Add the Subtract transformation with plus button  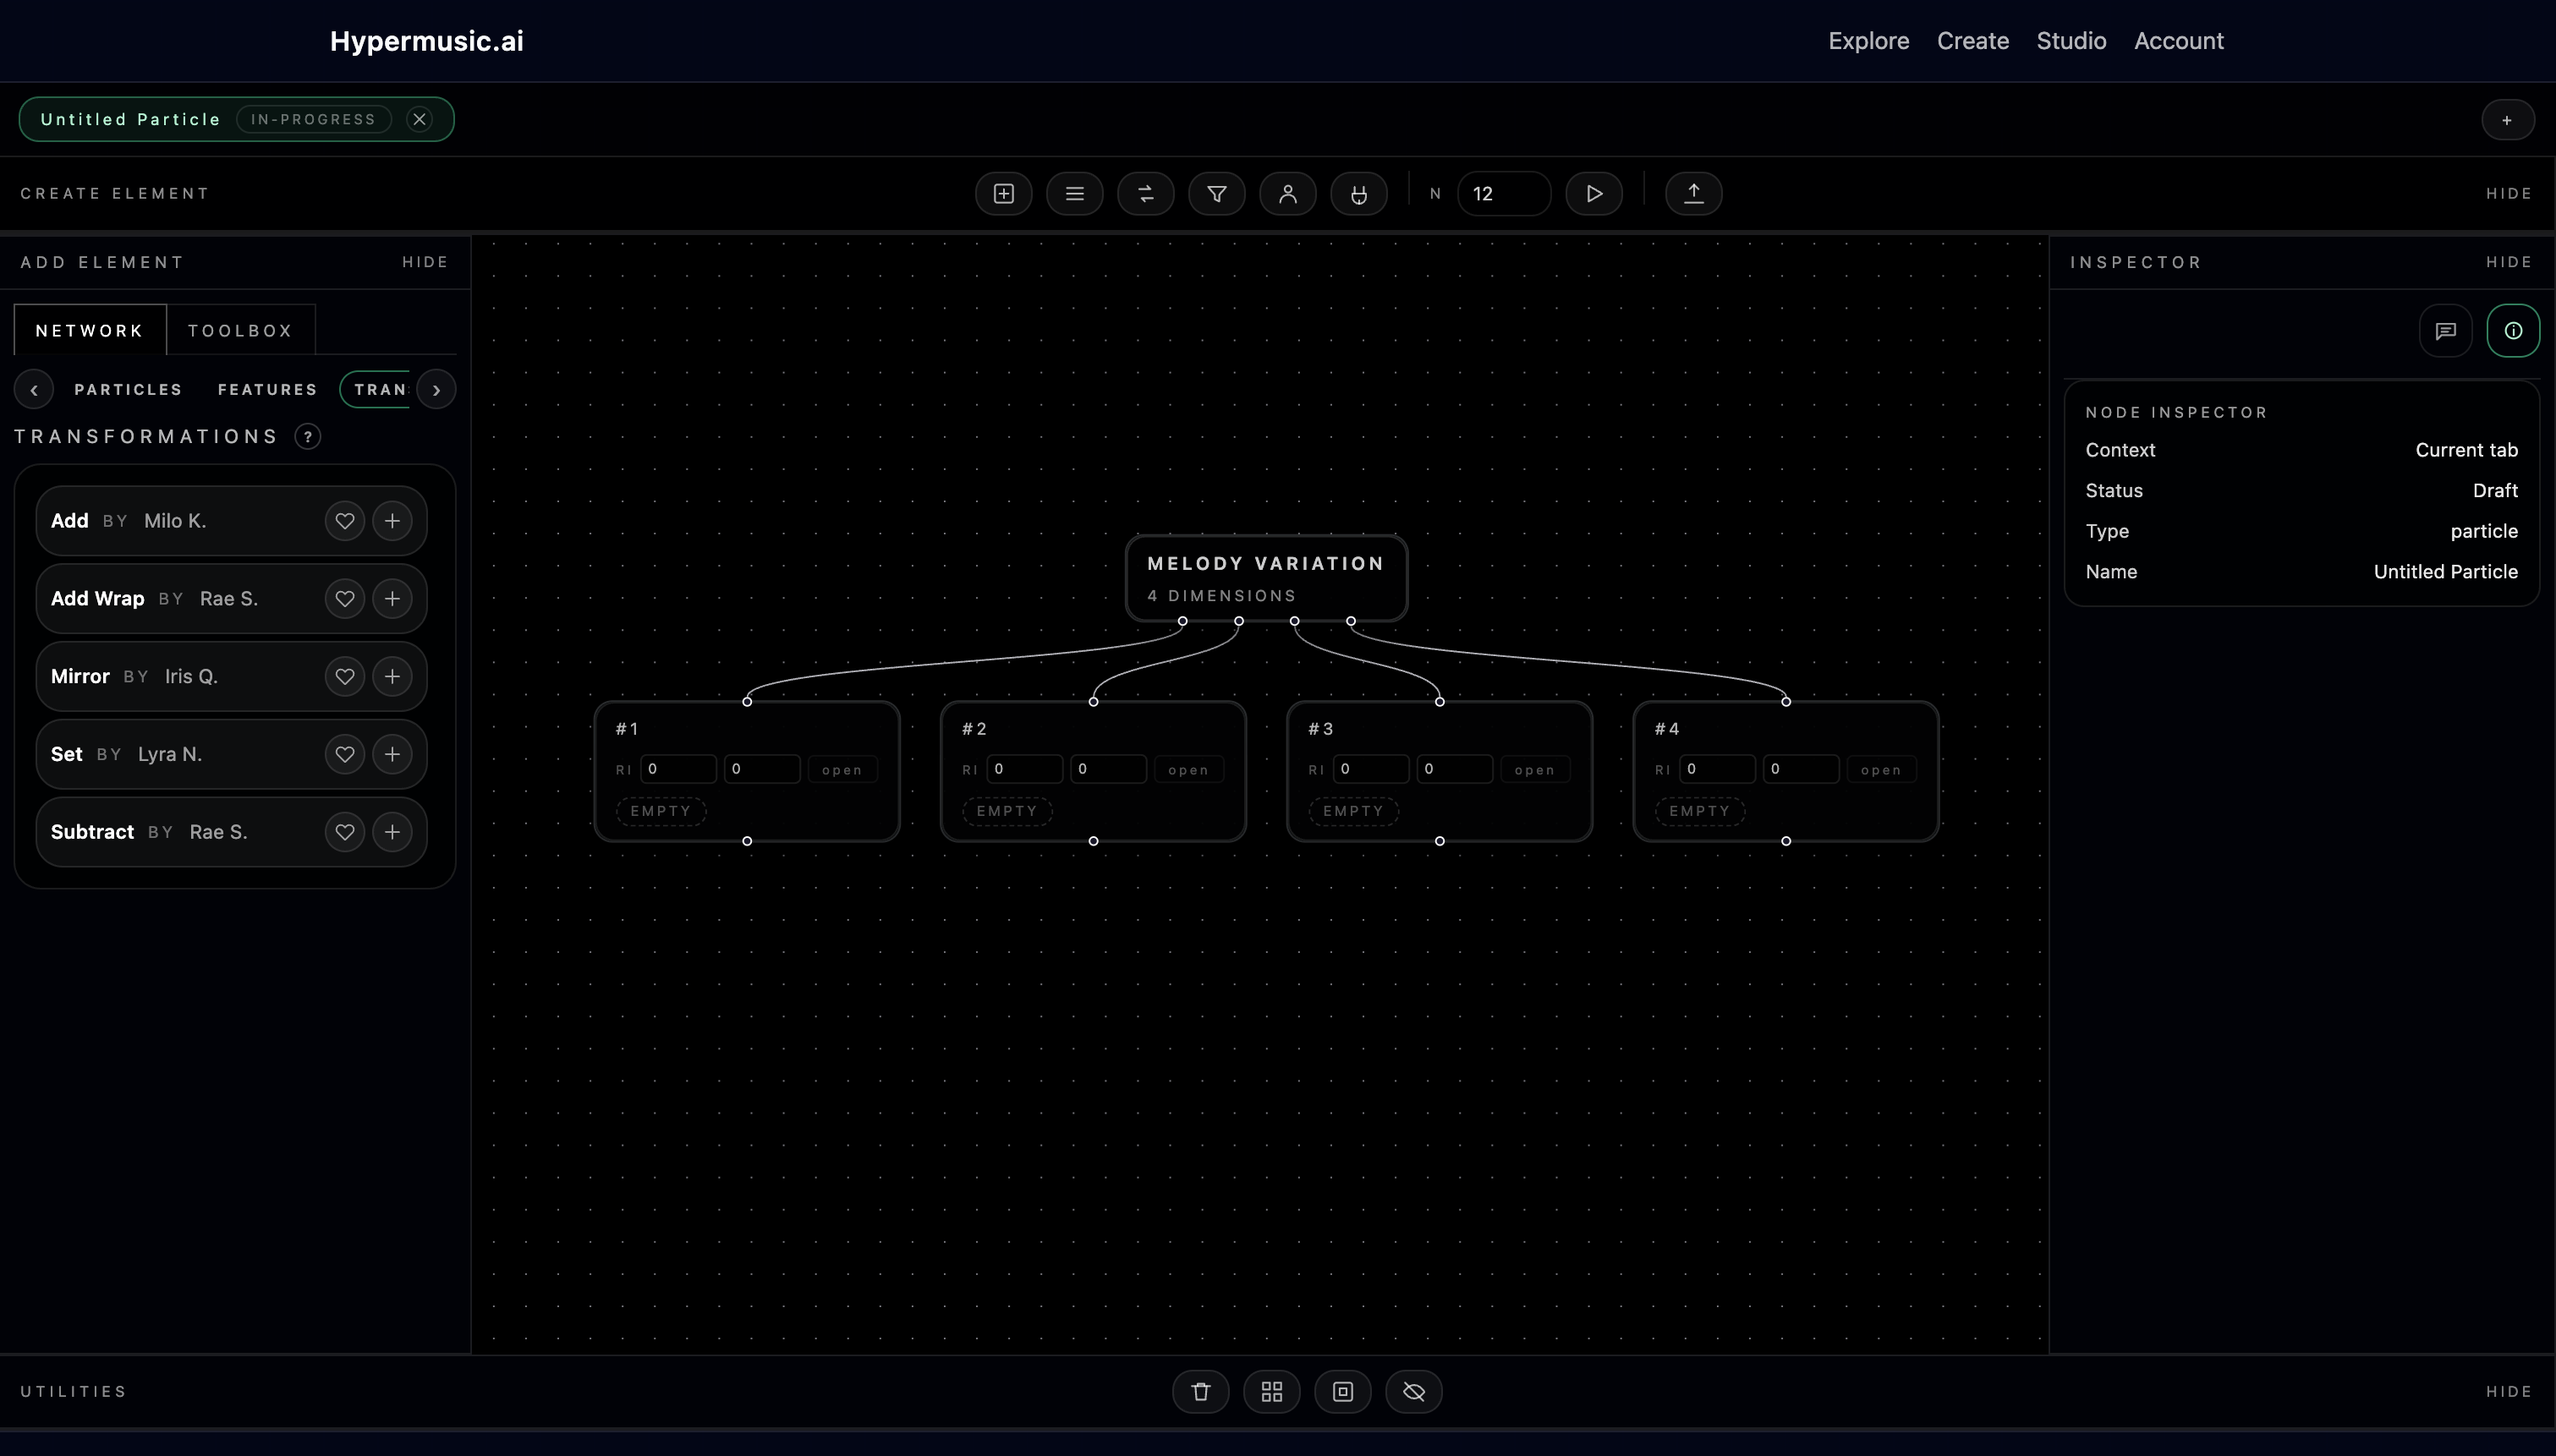click(392, 832)
